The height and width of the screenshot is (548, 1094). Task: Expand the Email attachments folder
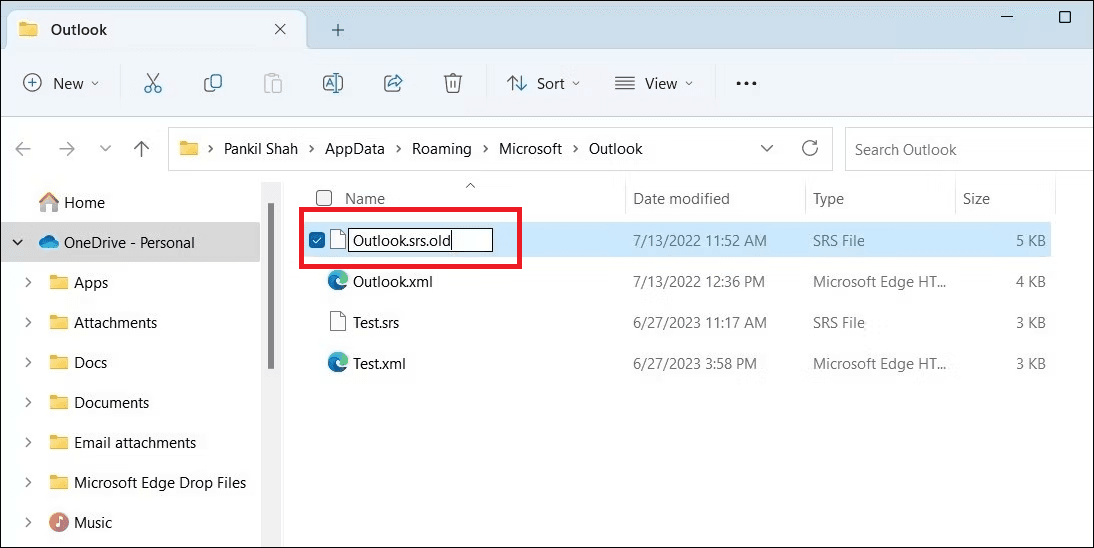[x=28, y=443]
